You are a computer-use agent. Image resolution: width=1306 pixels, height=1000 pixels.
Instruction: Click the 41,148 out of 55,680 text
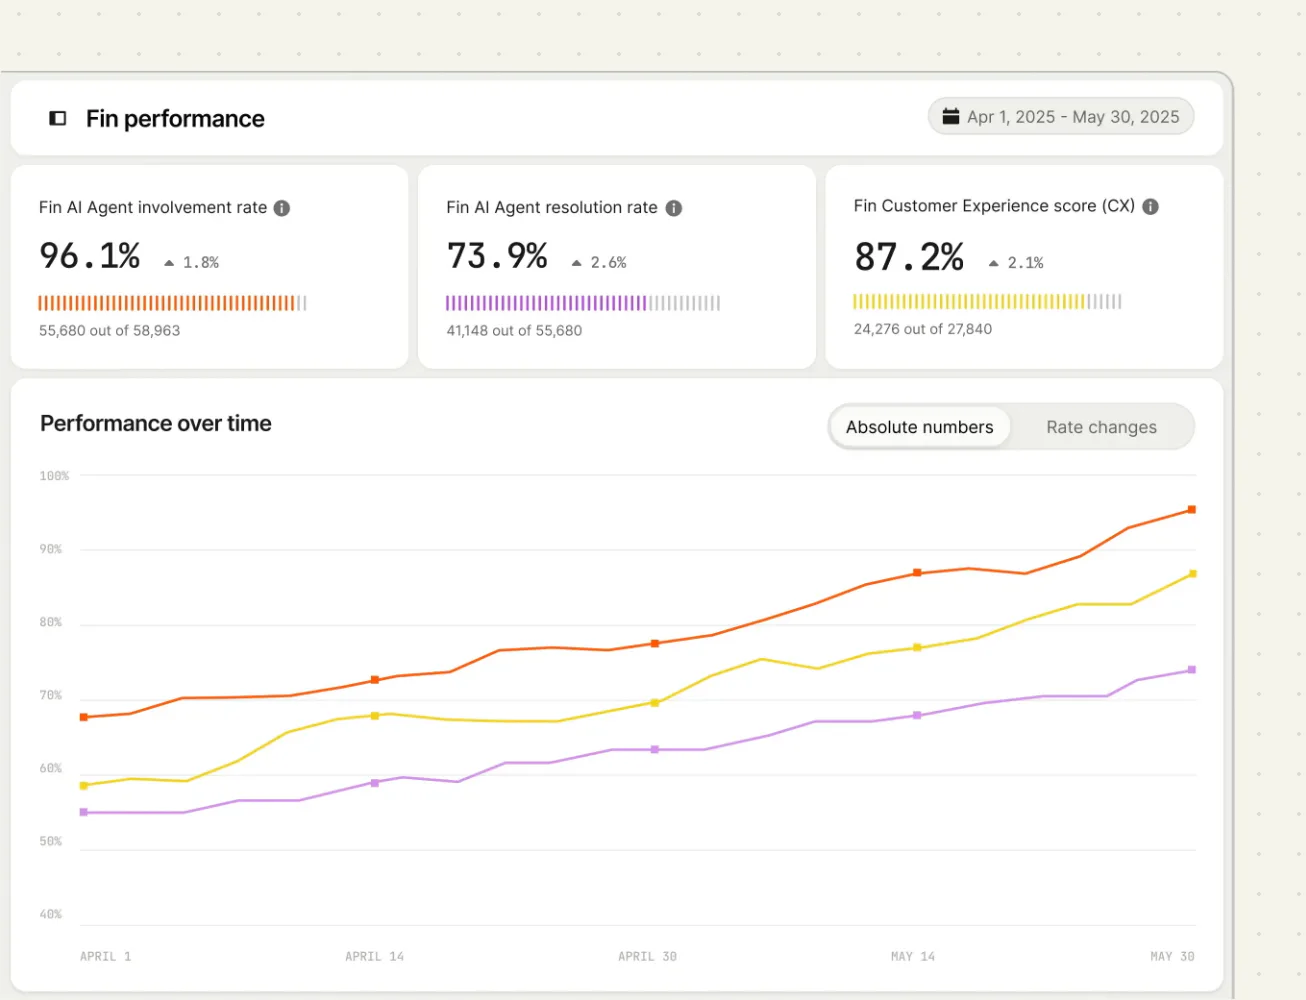514,331
